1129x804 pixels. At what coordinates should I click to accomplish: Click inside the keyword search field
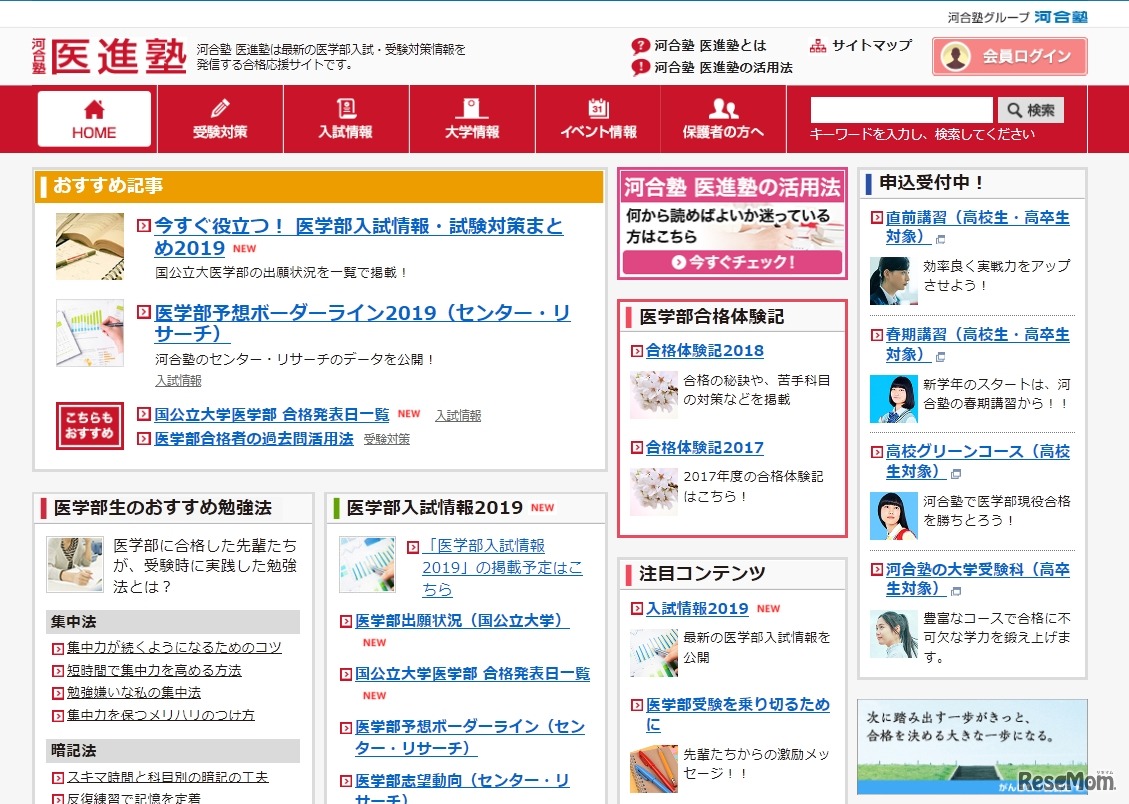point(900,109)
